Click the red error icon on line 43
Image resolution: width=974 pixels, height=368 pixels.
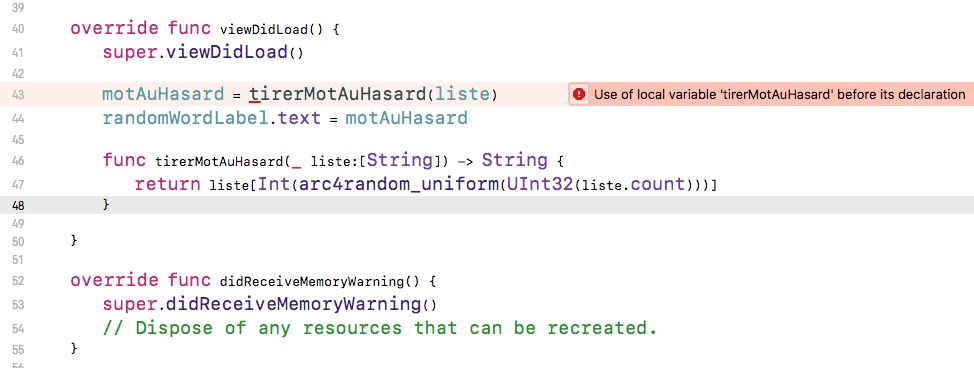click(579, 94)
